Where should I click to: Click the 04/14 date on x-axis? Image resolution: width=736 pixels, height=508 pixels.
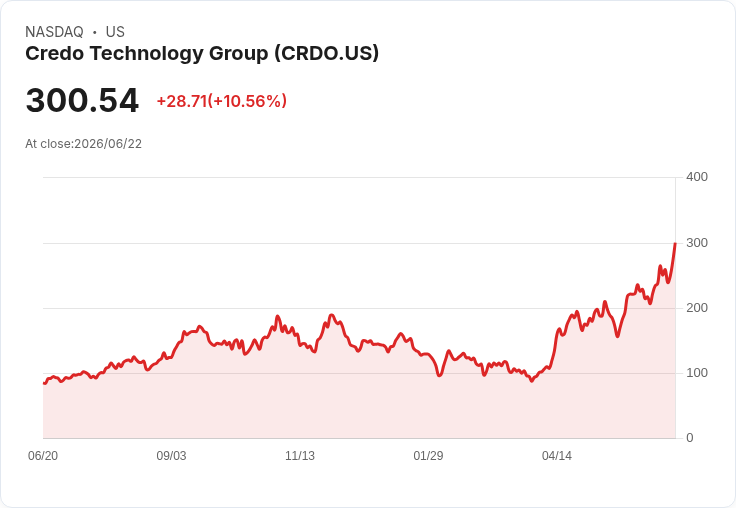(557, 455)
